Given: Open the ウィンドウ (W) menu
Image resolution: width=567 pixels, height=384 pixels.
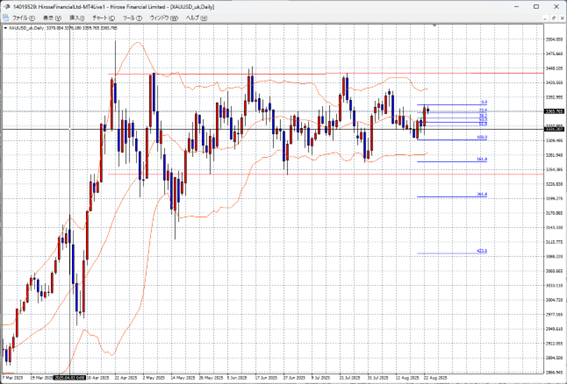Looking at the screenshot, I should (164, 18).
